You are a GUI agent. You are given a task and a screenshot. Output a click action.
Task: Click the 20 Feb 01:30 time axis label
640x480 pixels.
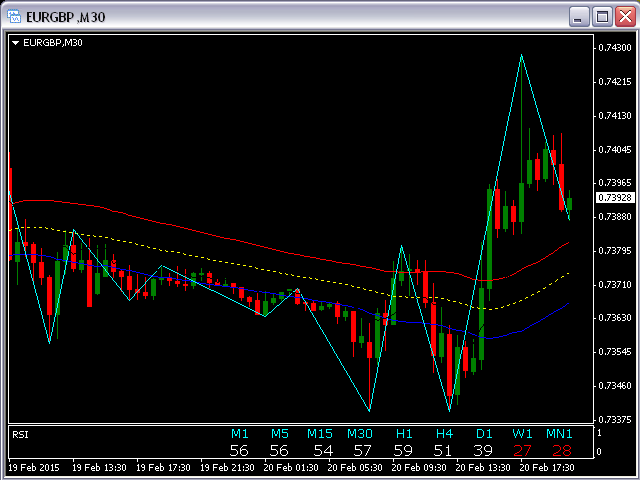click(291, 468)
